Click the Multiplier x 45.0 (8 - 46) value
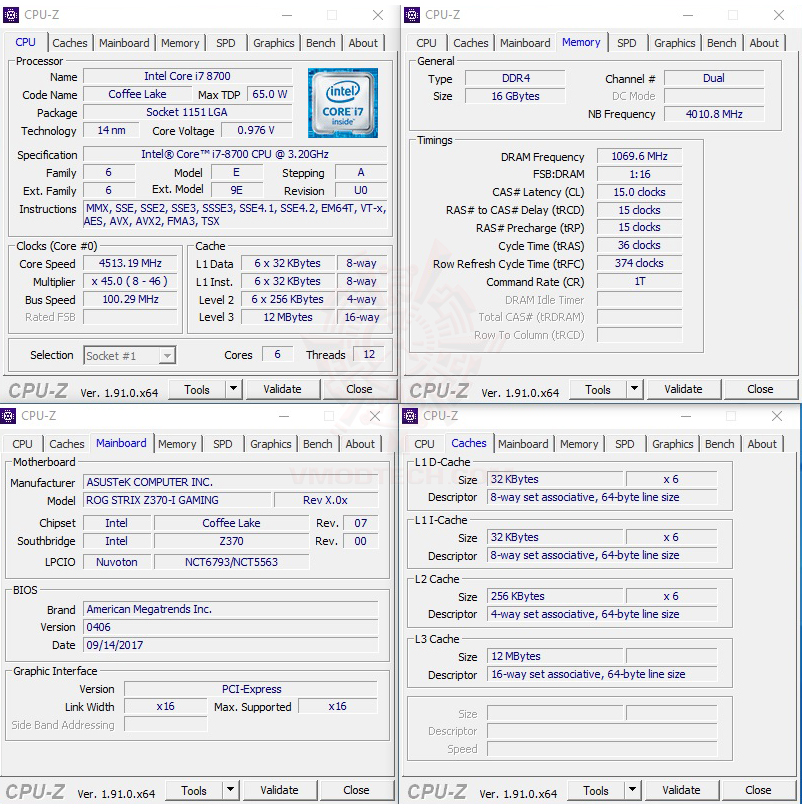Viewport: 802px width, 810px height. (130, 281)
